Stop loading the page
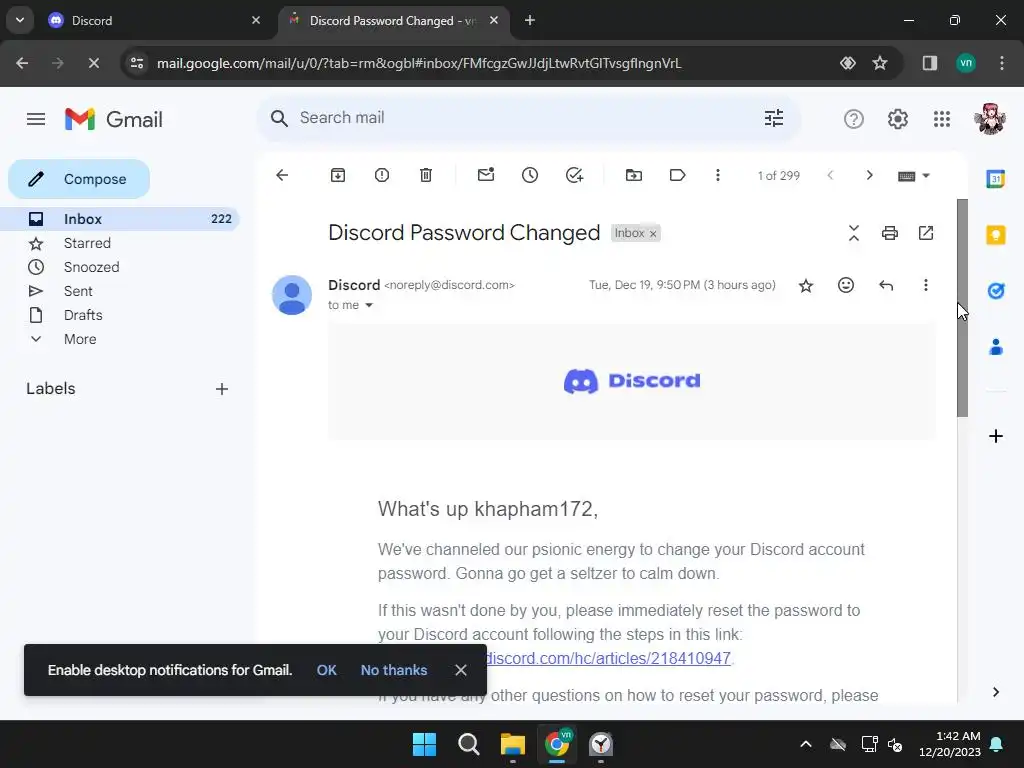 coord(93,63)
